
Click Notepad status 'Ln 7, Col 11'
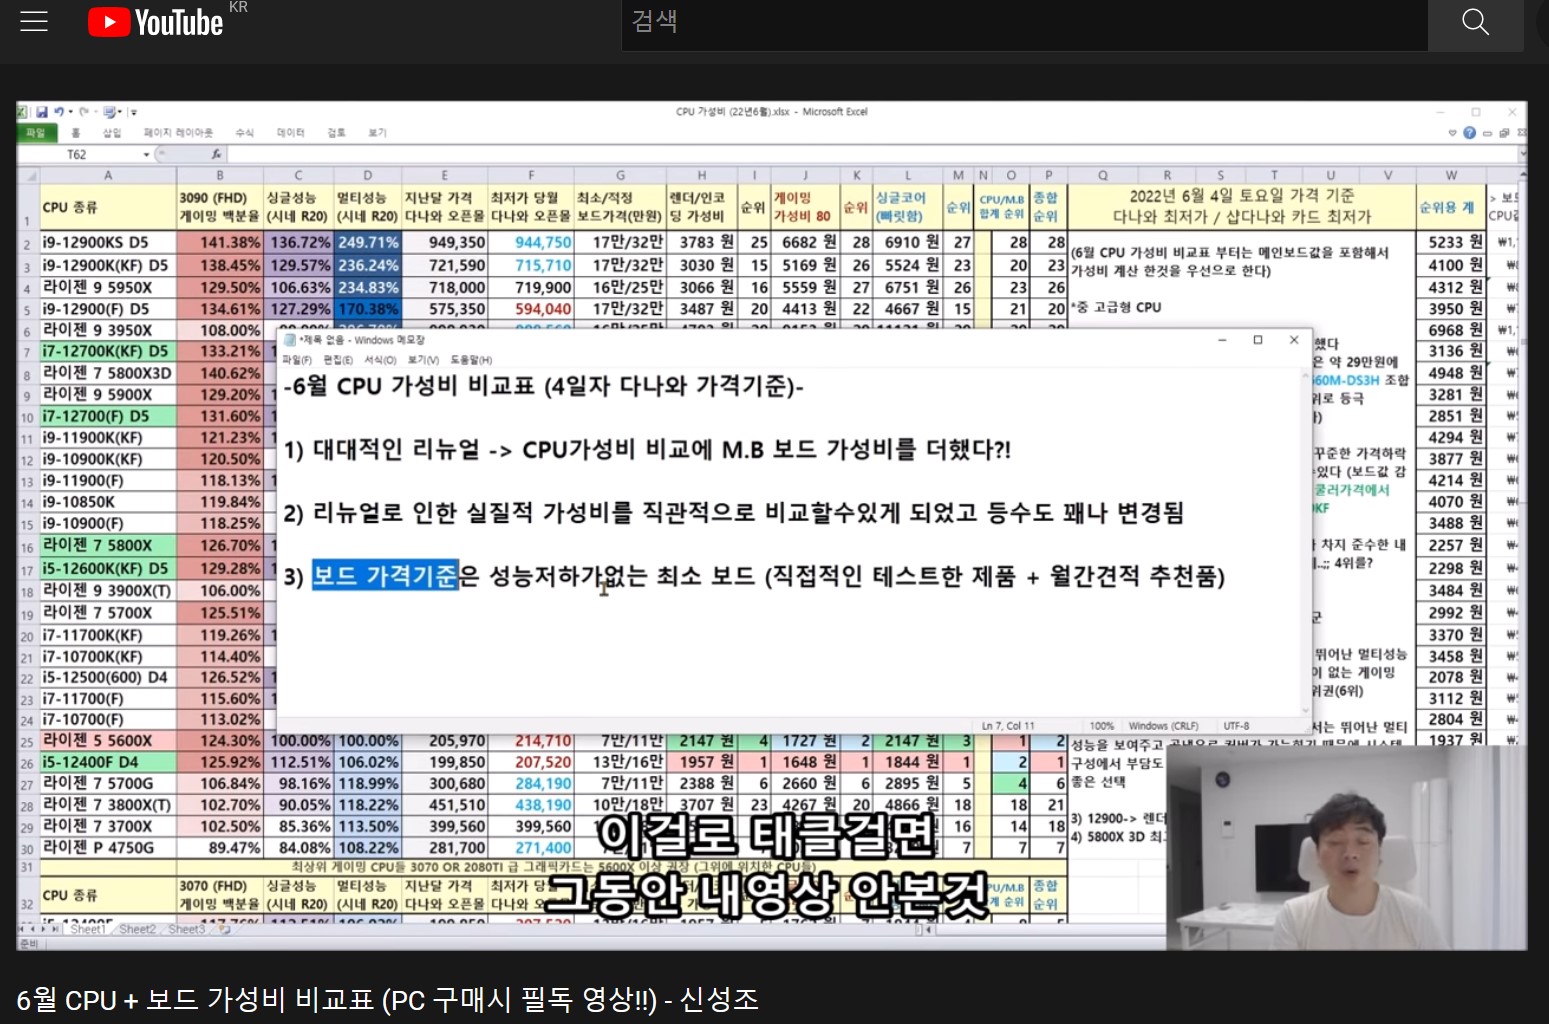(x=1008, y=726)
